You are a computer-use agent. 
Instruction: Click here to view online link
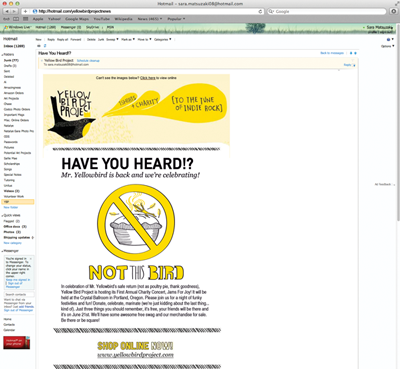click(x=148, y=78)
